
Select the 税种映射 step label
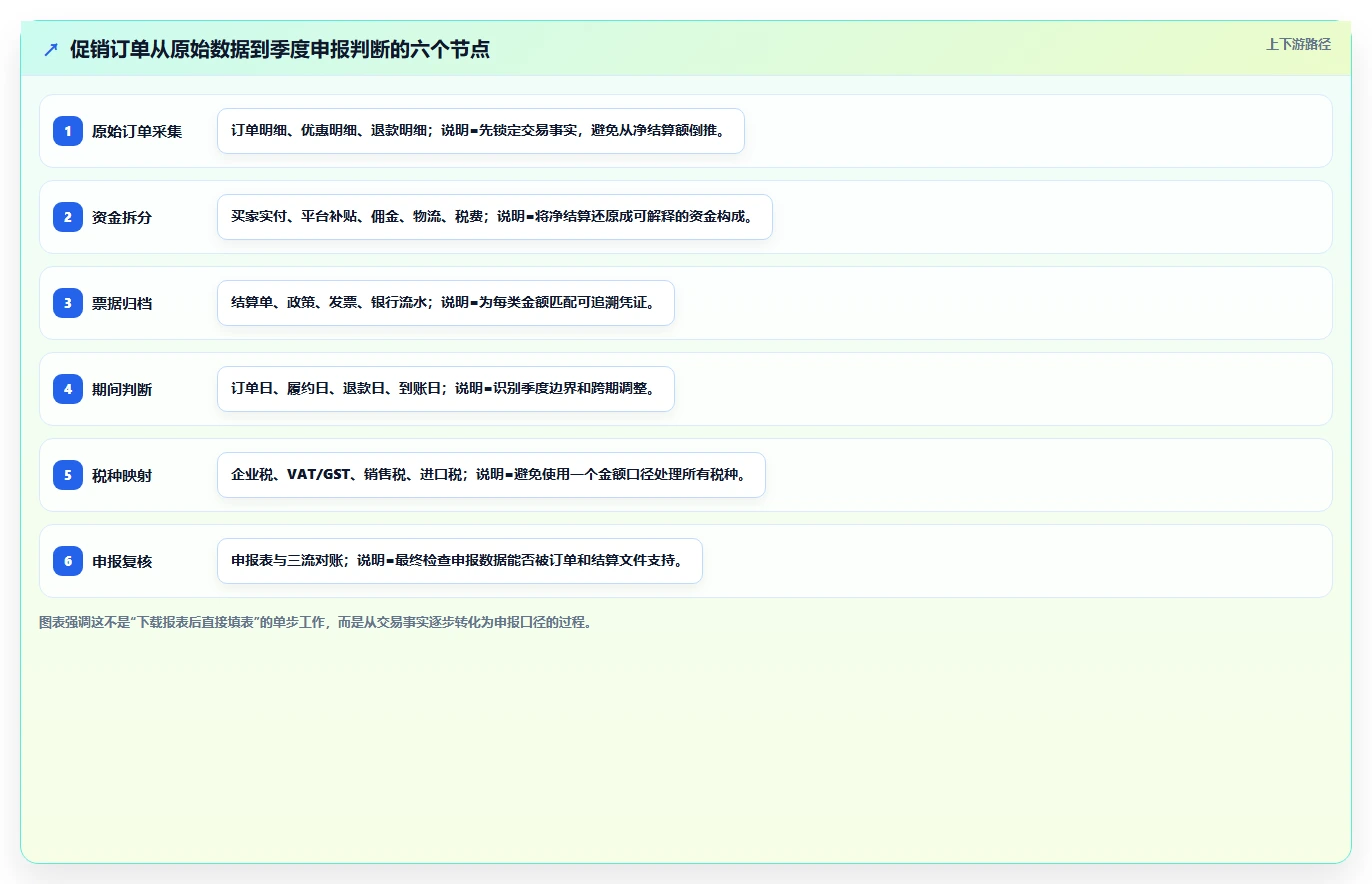click(x=122, y=475)
